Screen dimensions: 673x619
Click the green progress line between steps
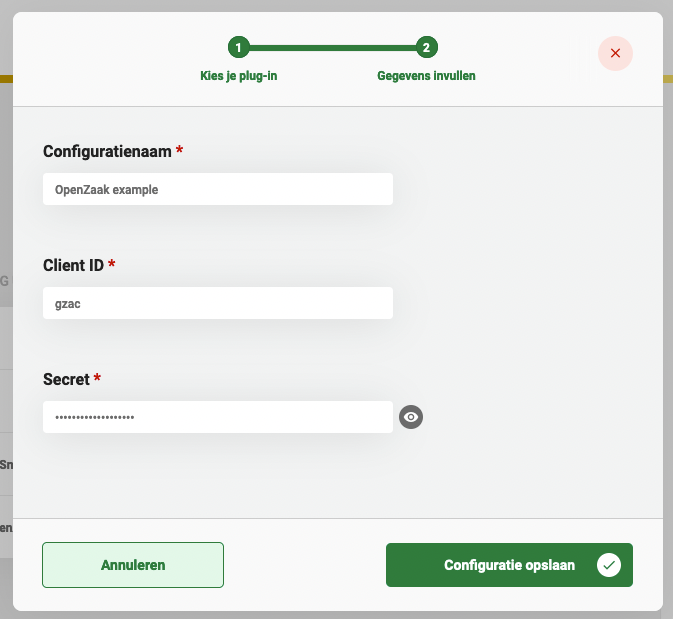click(x=332, y=47)
